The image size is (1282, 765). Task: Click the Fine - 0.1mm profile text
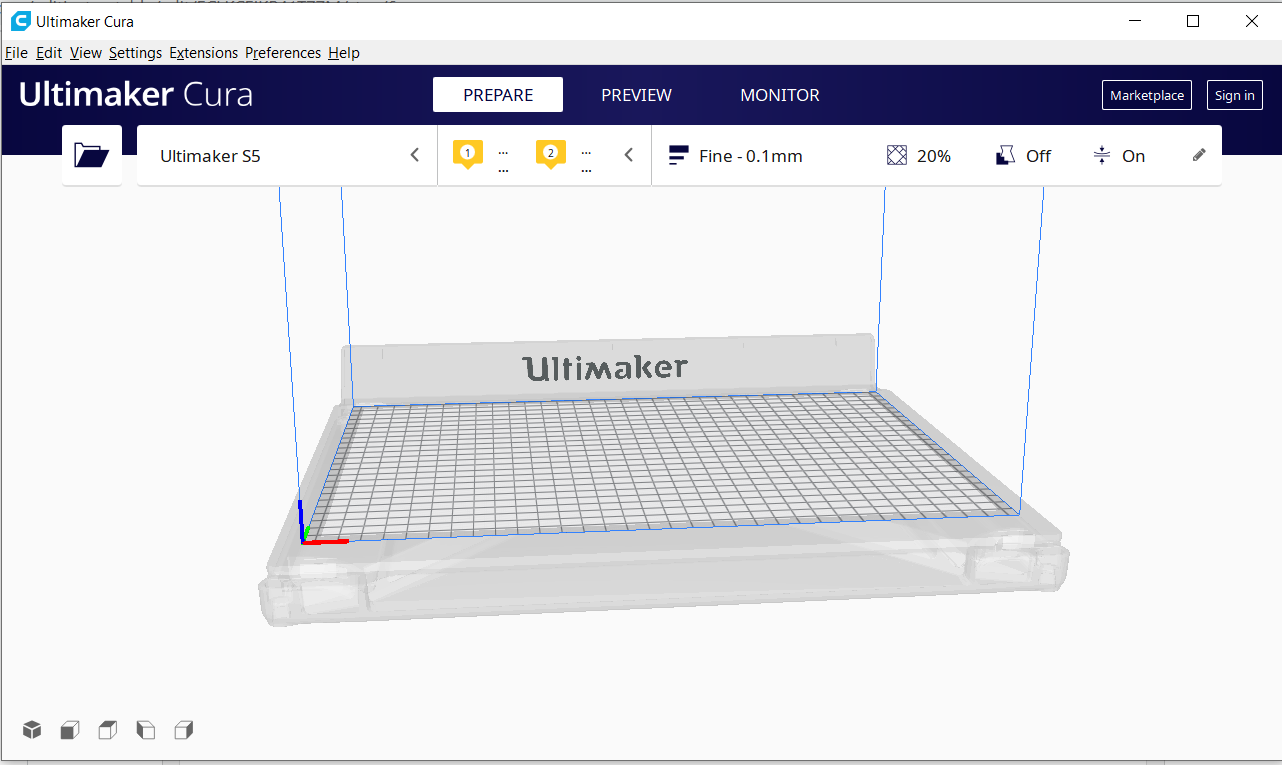point(751,156)
